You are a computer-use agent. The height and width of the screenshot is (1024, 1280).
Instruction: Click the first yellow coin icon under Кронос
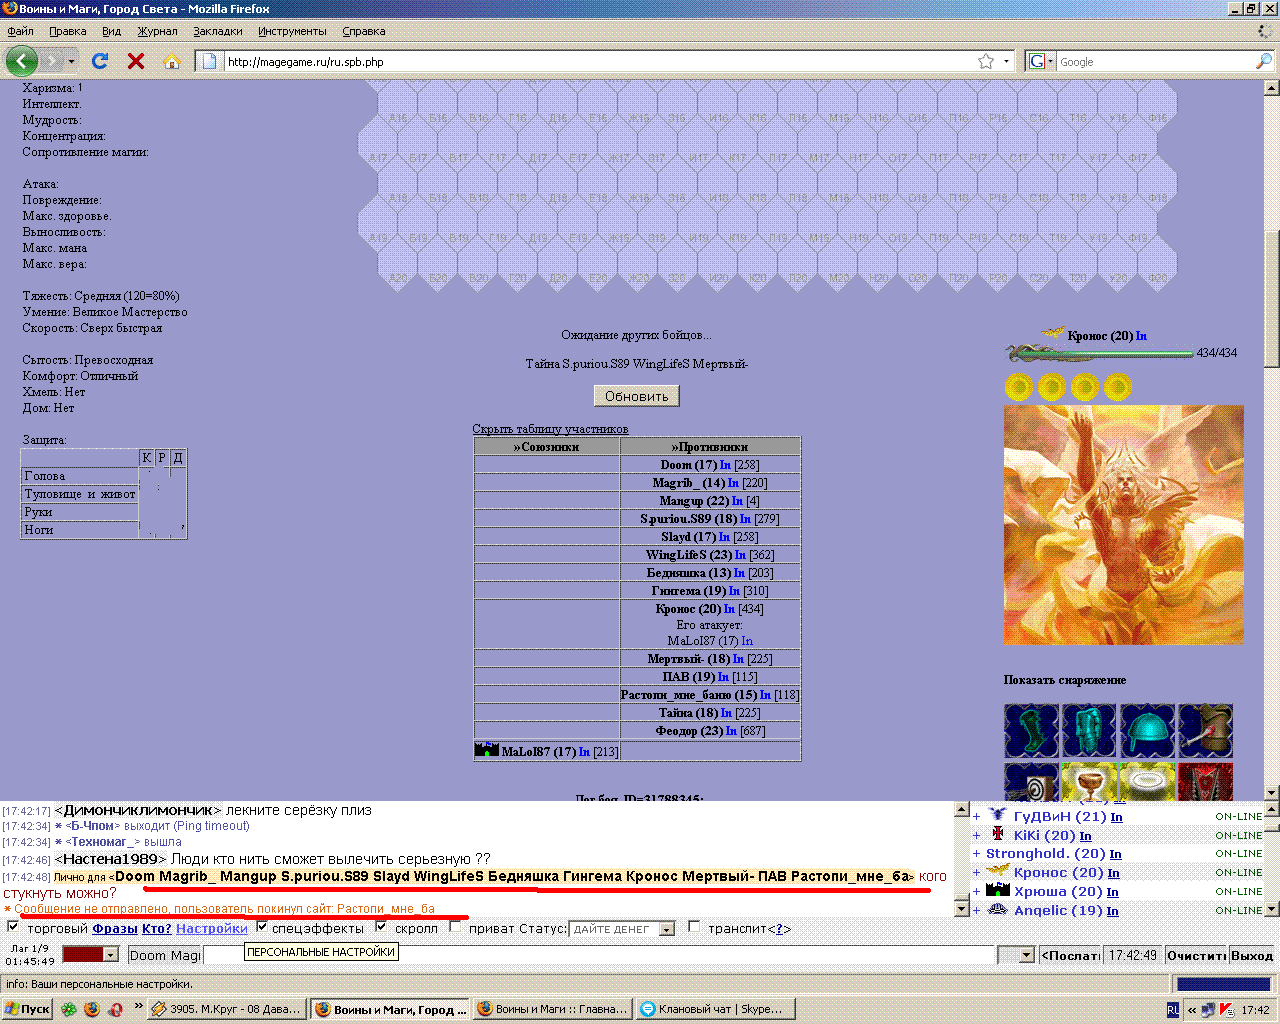[x=1018, y=386]
